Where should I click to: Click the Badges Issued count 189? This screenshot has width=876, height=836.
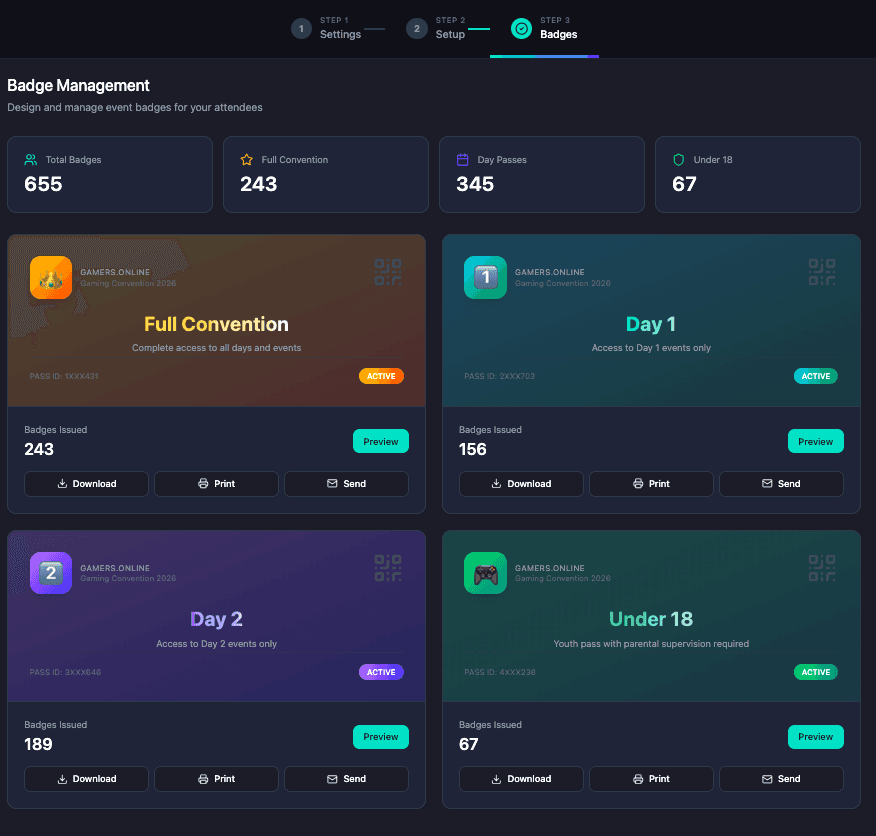click(39, 744)
